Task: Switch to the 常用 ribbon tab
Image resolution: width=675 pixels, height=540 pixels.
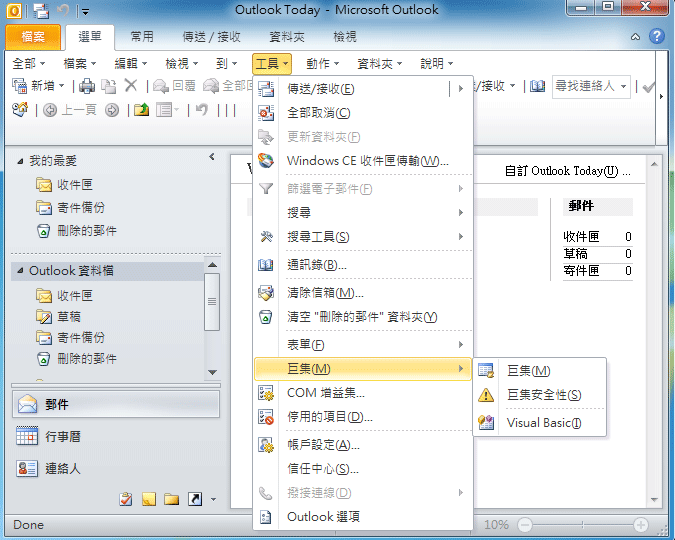Action: point(142,37)
